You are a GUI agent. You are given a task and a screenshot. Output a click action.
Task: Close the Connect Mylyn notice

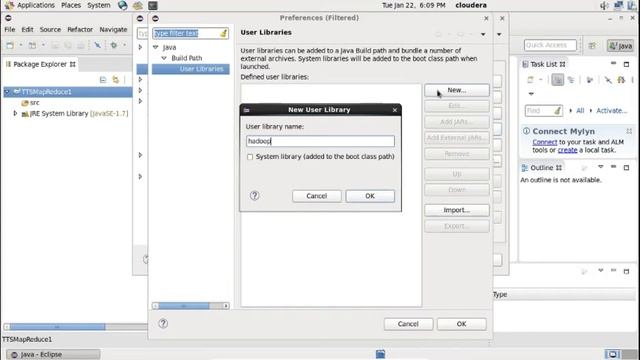coord(629,131)
